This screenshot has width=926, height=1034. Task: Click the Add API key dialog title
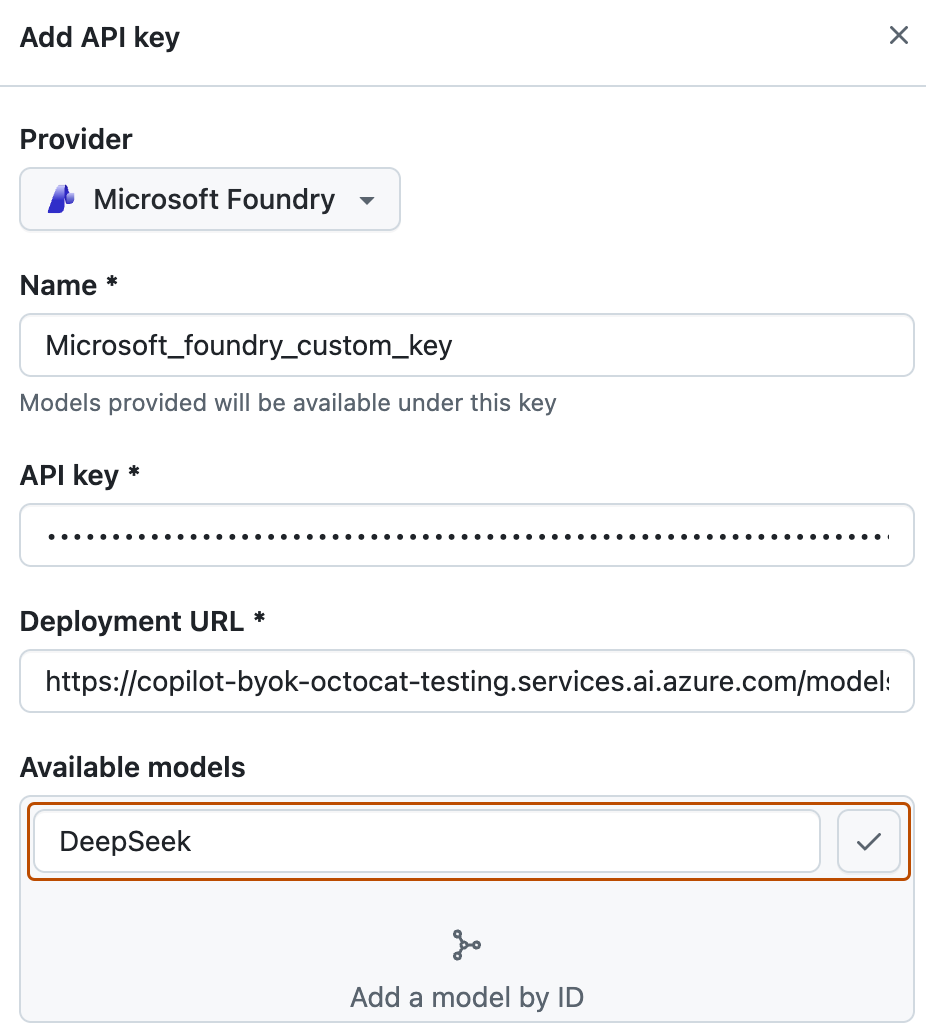99,36
